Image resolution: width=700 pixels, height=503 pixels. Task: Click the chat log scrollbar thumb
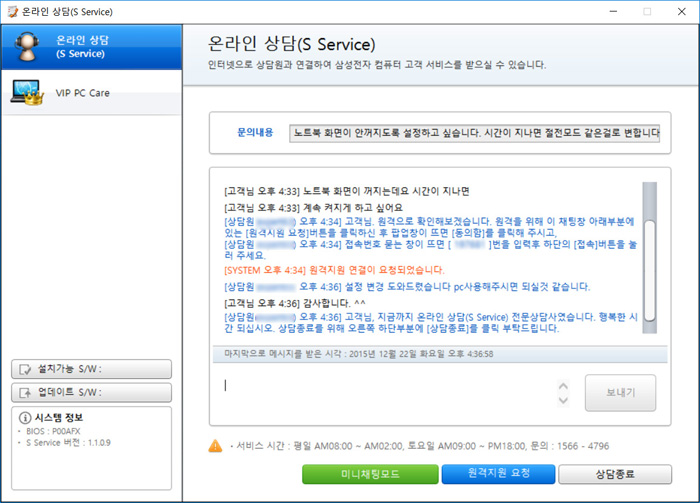click(x=650, y=270)
